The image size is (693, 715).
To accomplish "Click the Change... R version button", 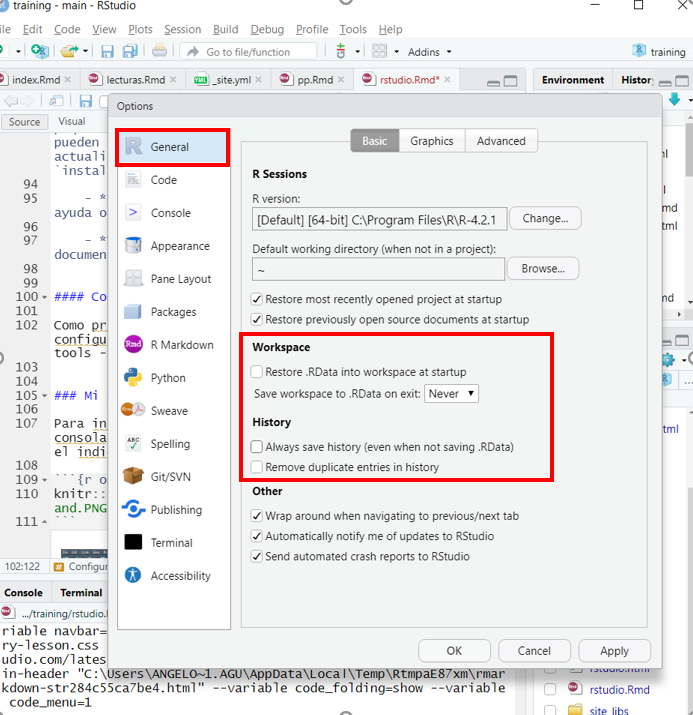I will click(545, 218).
